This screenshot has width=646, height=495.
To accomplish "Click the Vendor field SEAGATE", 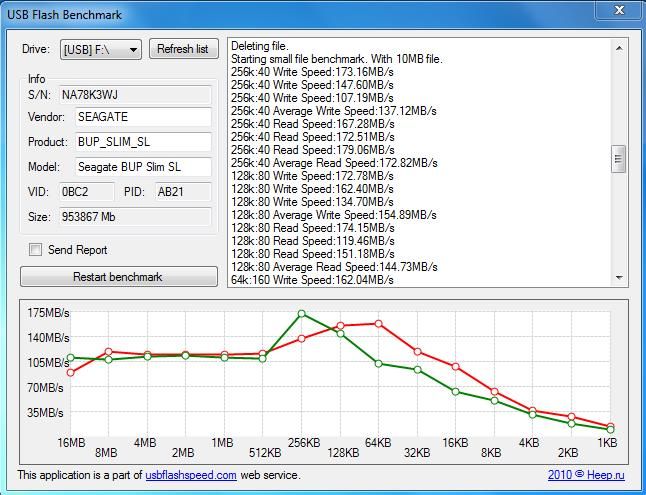I will [143, 117].
